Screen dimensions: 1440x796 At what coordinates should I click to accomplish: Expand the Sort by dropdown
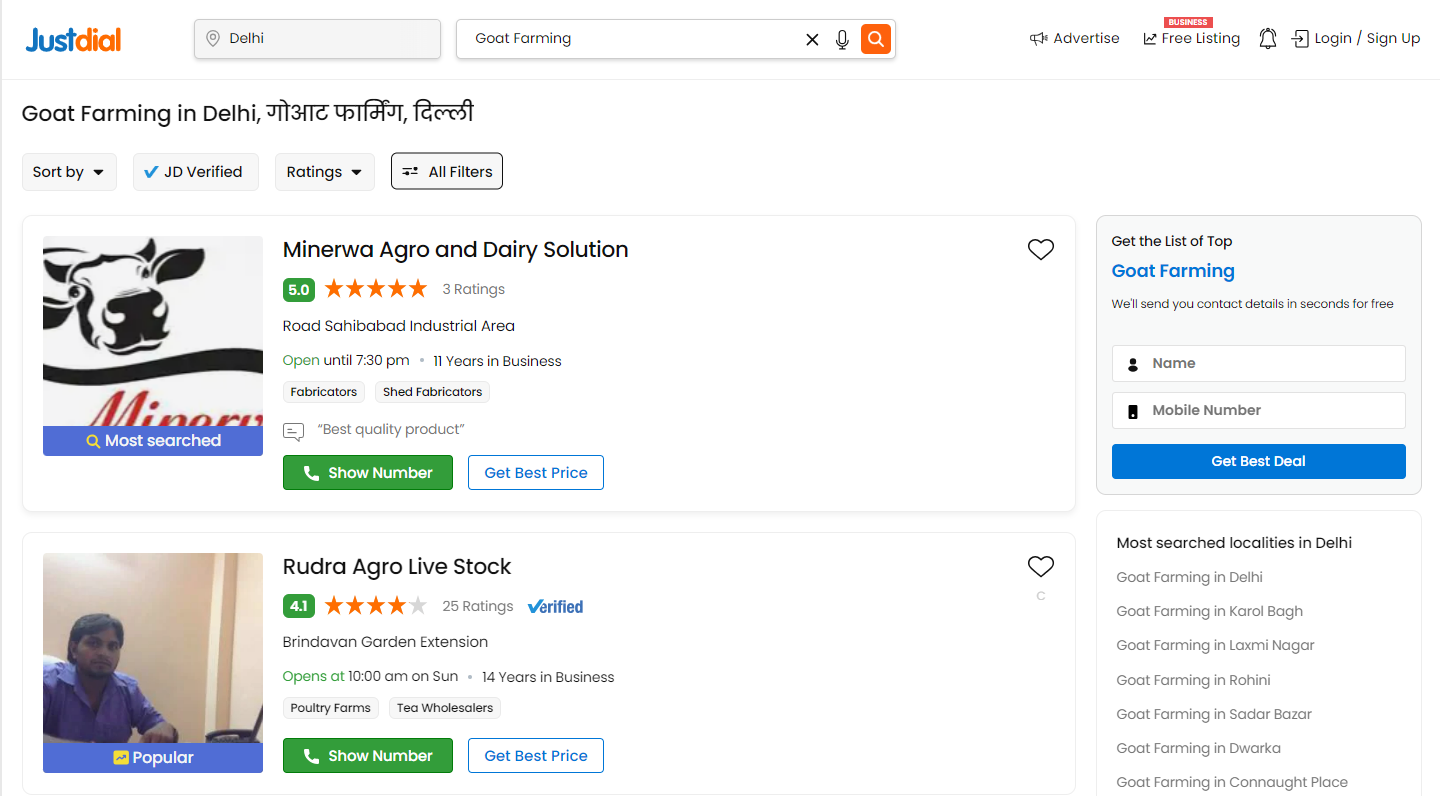coord(69,172)
